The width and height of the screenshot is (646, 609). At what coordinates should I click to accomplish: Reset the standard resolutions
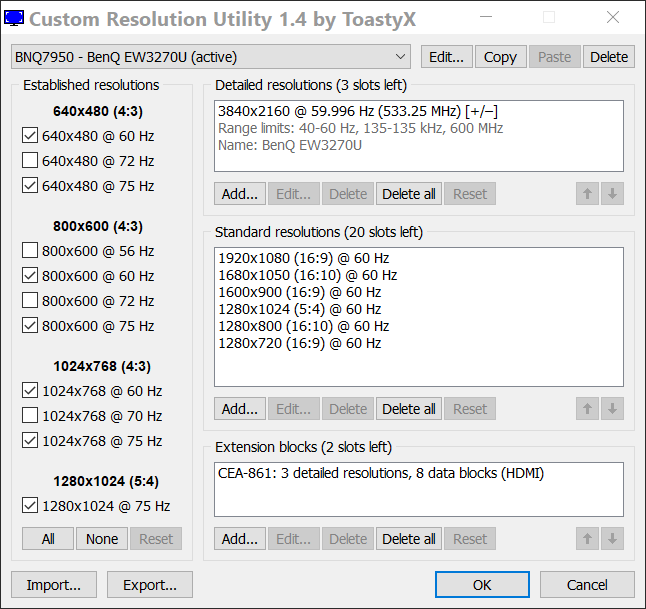(470, 409)
